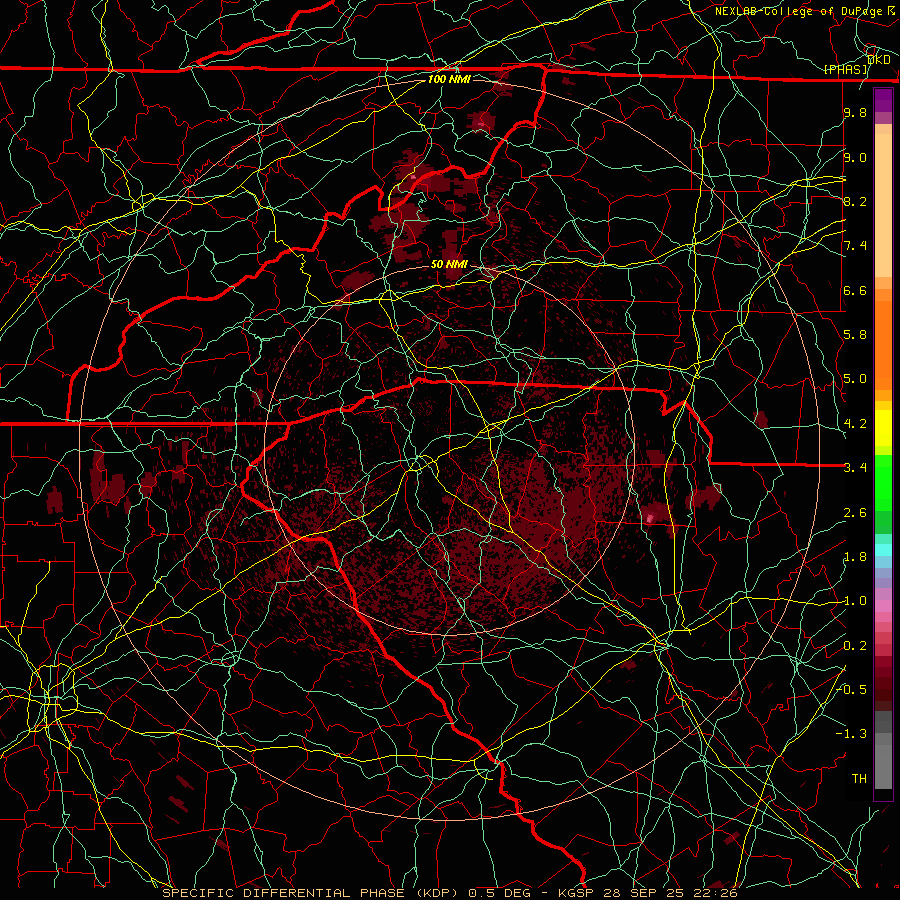This screenshot has width=900, height=900.
Task: Click the 3.4 scale label
Action: 855,468
